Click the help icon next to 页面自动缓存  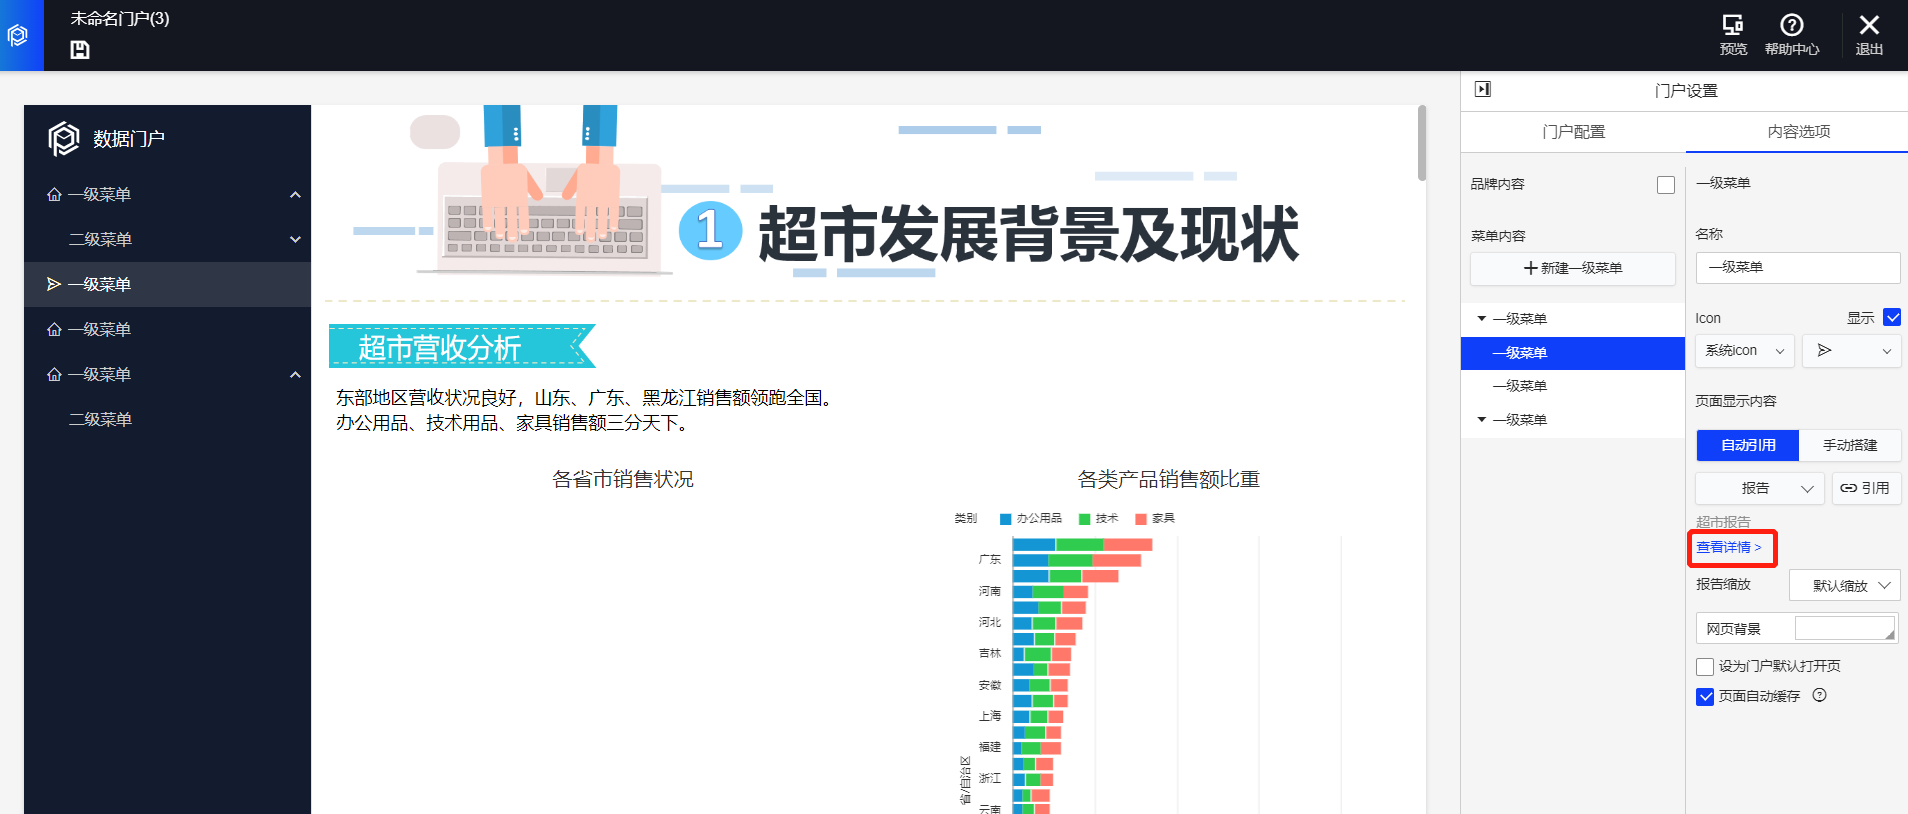coord(1820,695)
